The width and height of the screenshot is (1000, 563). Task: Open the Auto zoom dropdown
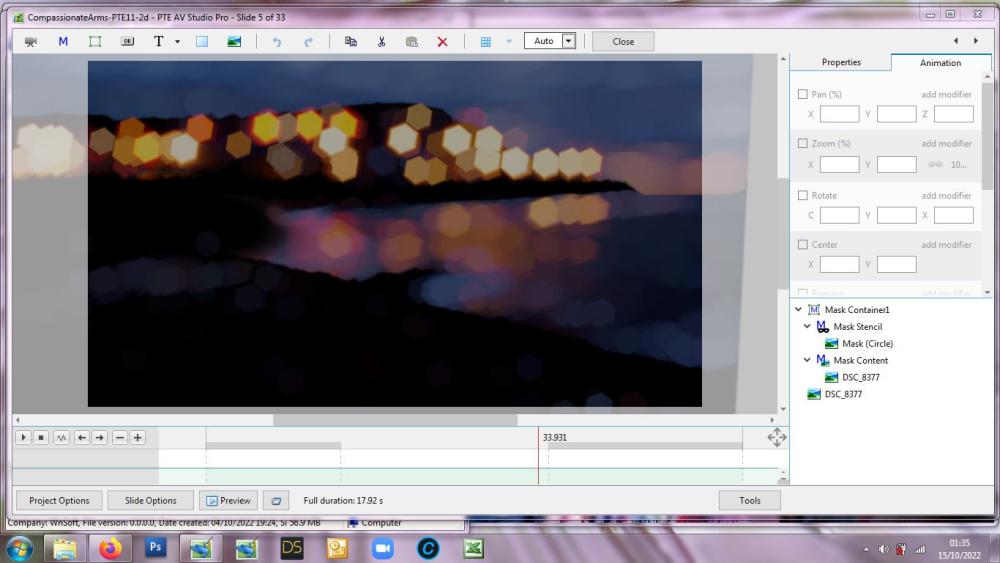tap(569, 41)
